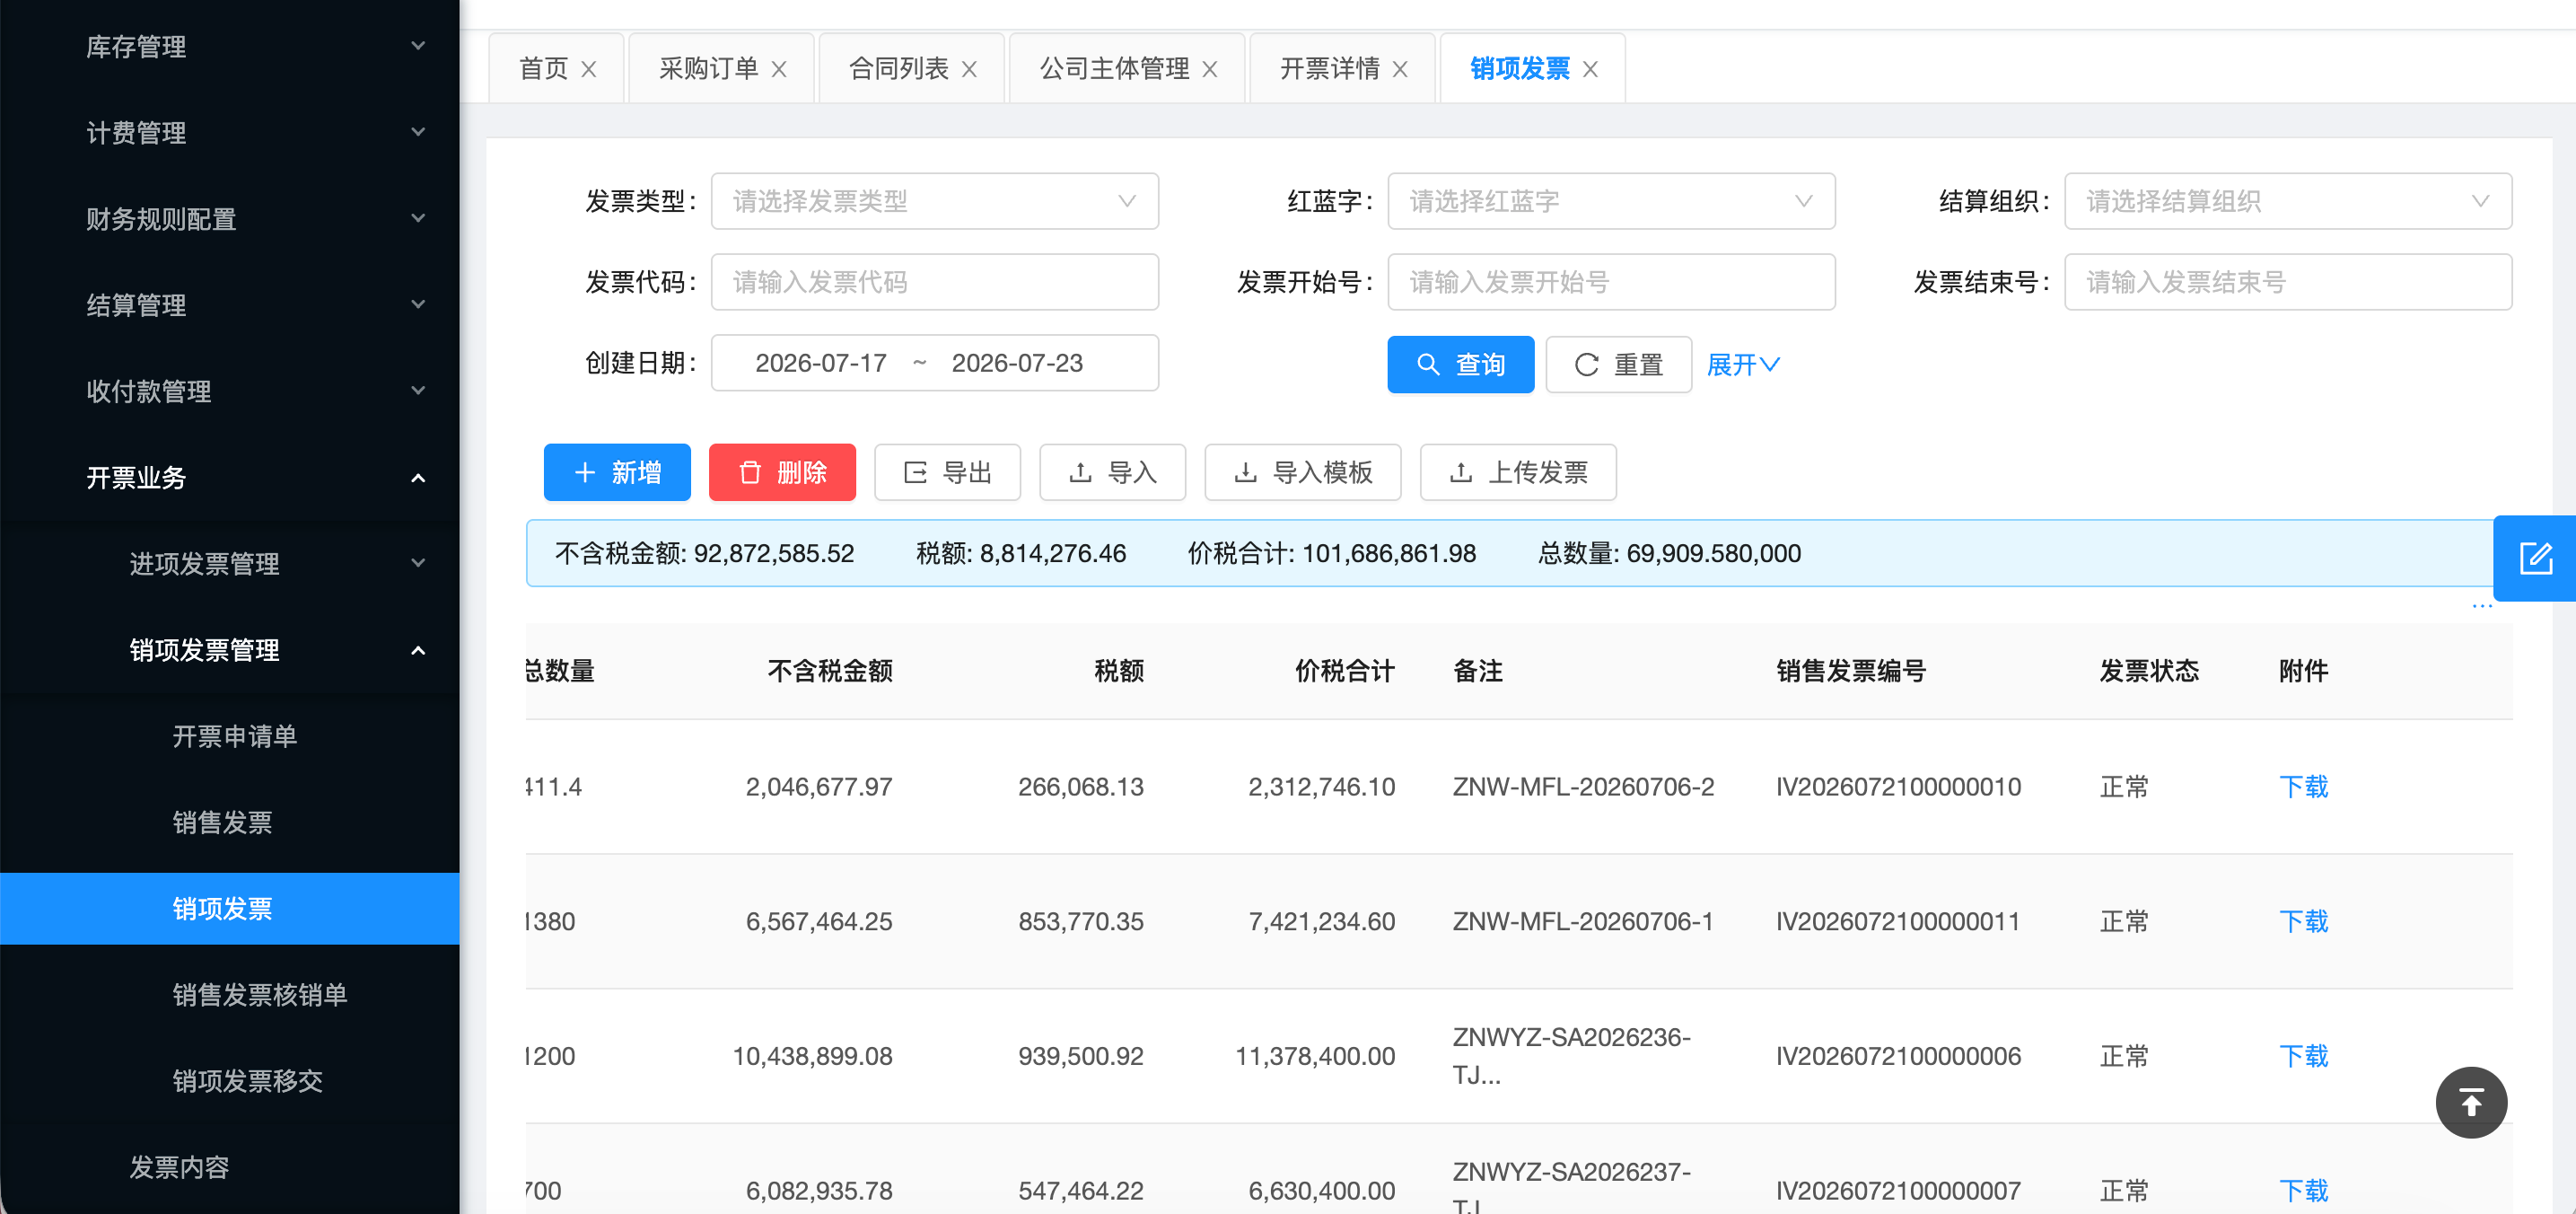Screen dimensions: 2576x1214
Task: Select the highlighted 销项发票 sidebar item
Action: [x=230, y=908]
